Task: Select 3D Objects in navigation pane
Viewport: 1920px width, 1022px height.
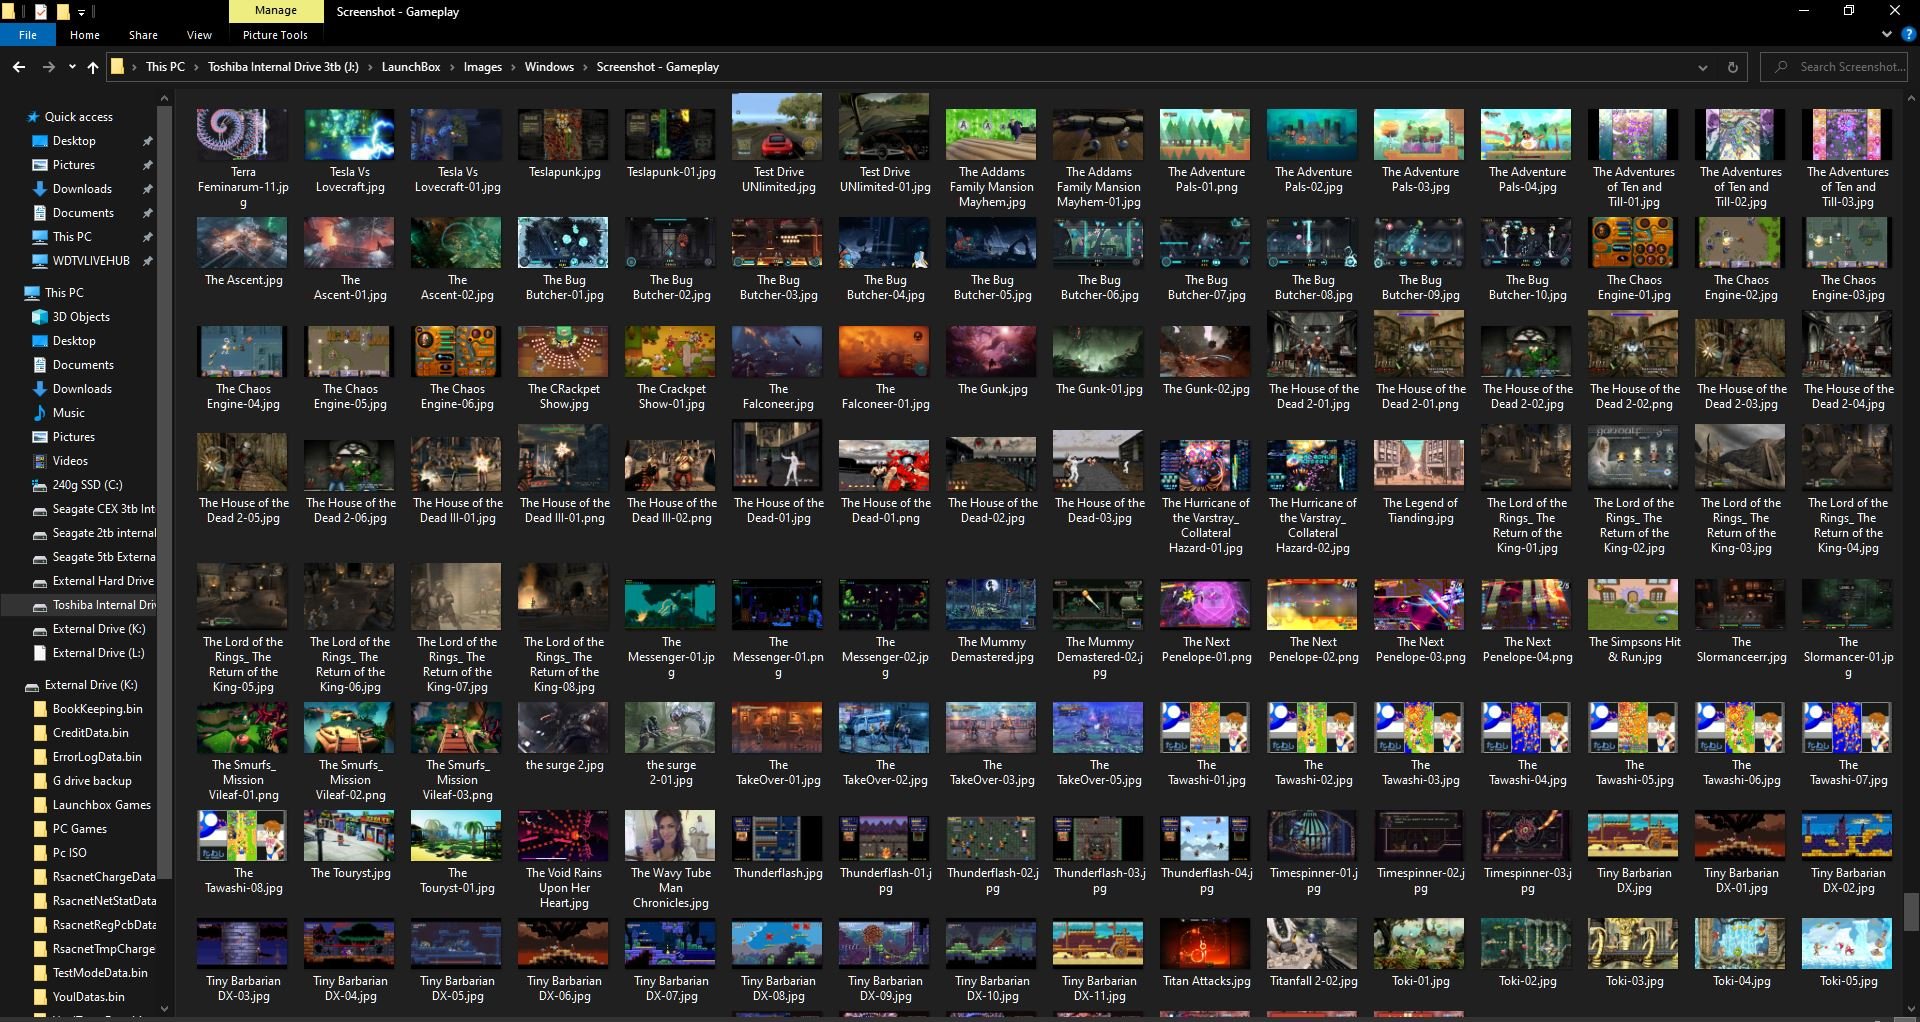Action: tap(81, 317)
